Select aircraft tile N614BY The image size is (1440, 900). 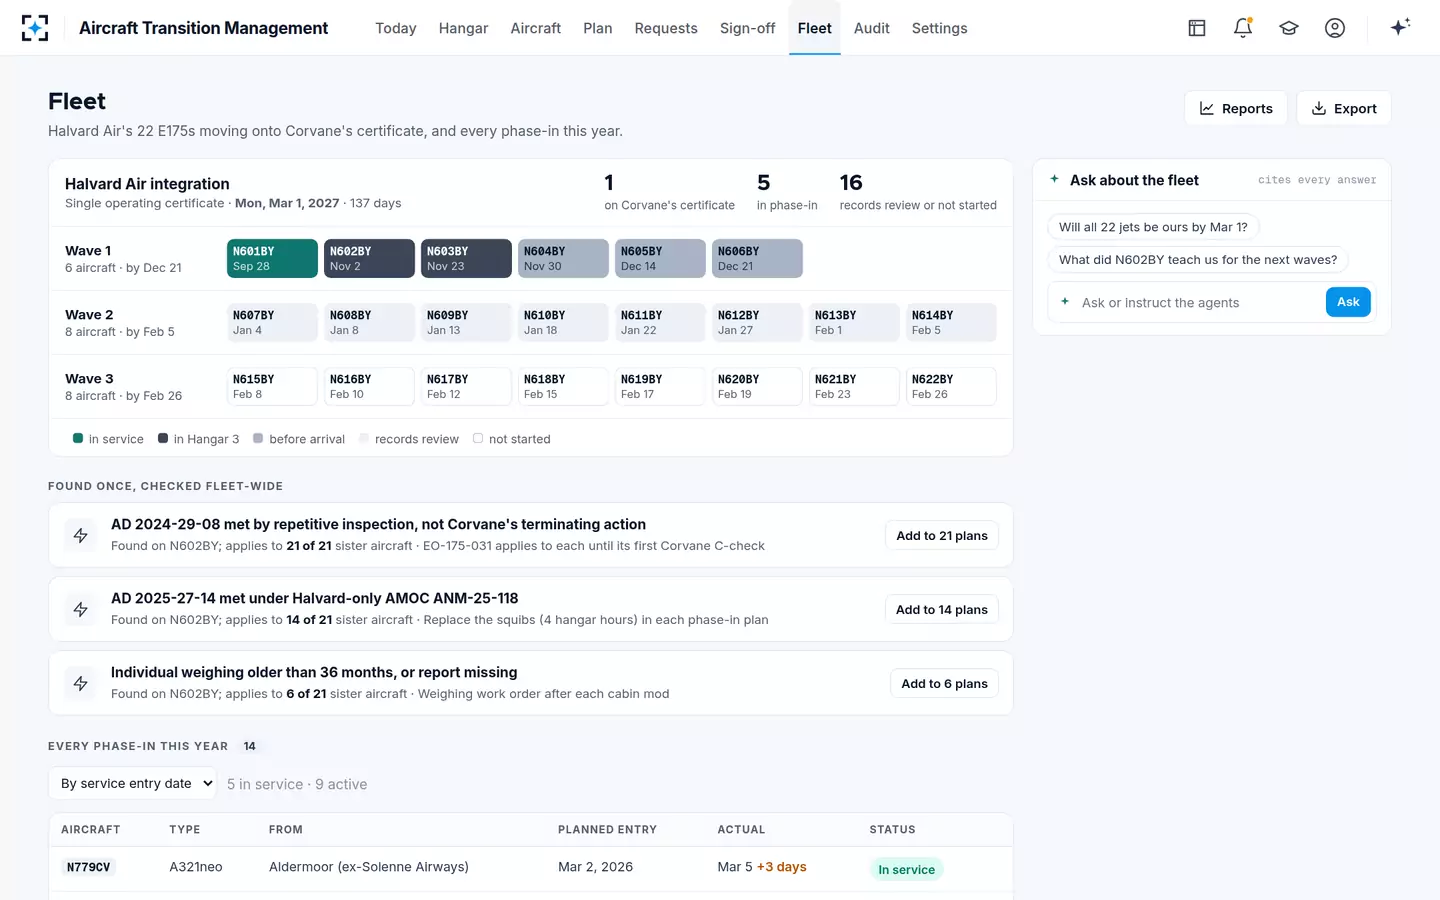click(x=951, y=322)
